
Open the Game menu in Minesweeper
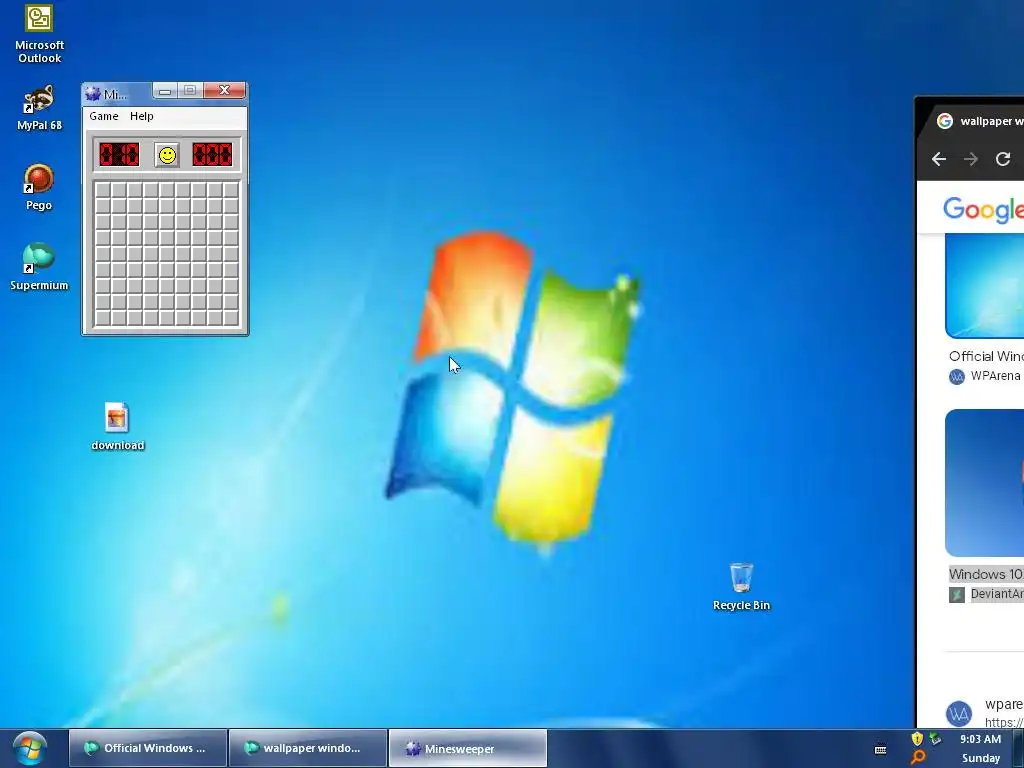[x=104, y=116]
